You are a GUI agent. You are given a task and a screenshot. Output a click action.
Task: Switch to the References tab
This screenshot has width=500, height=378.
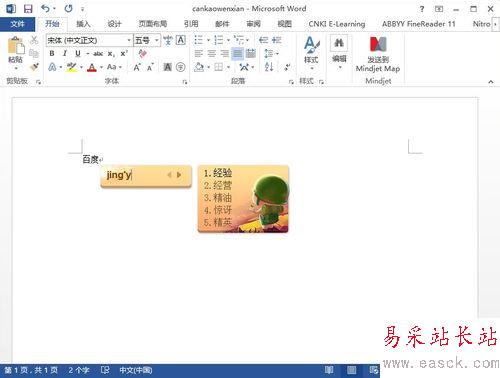[191, 24]
